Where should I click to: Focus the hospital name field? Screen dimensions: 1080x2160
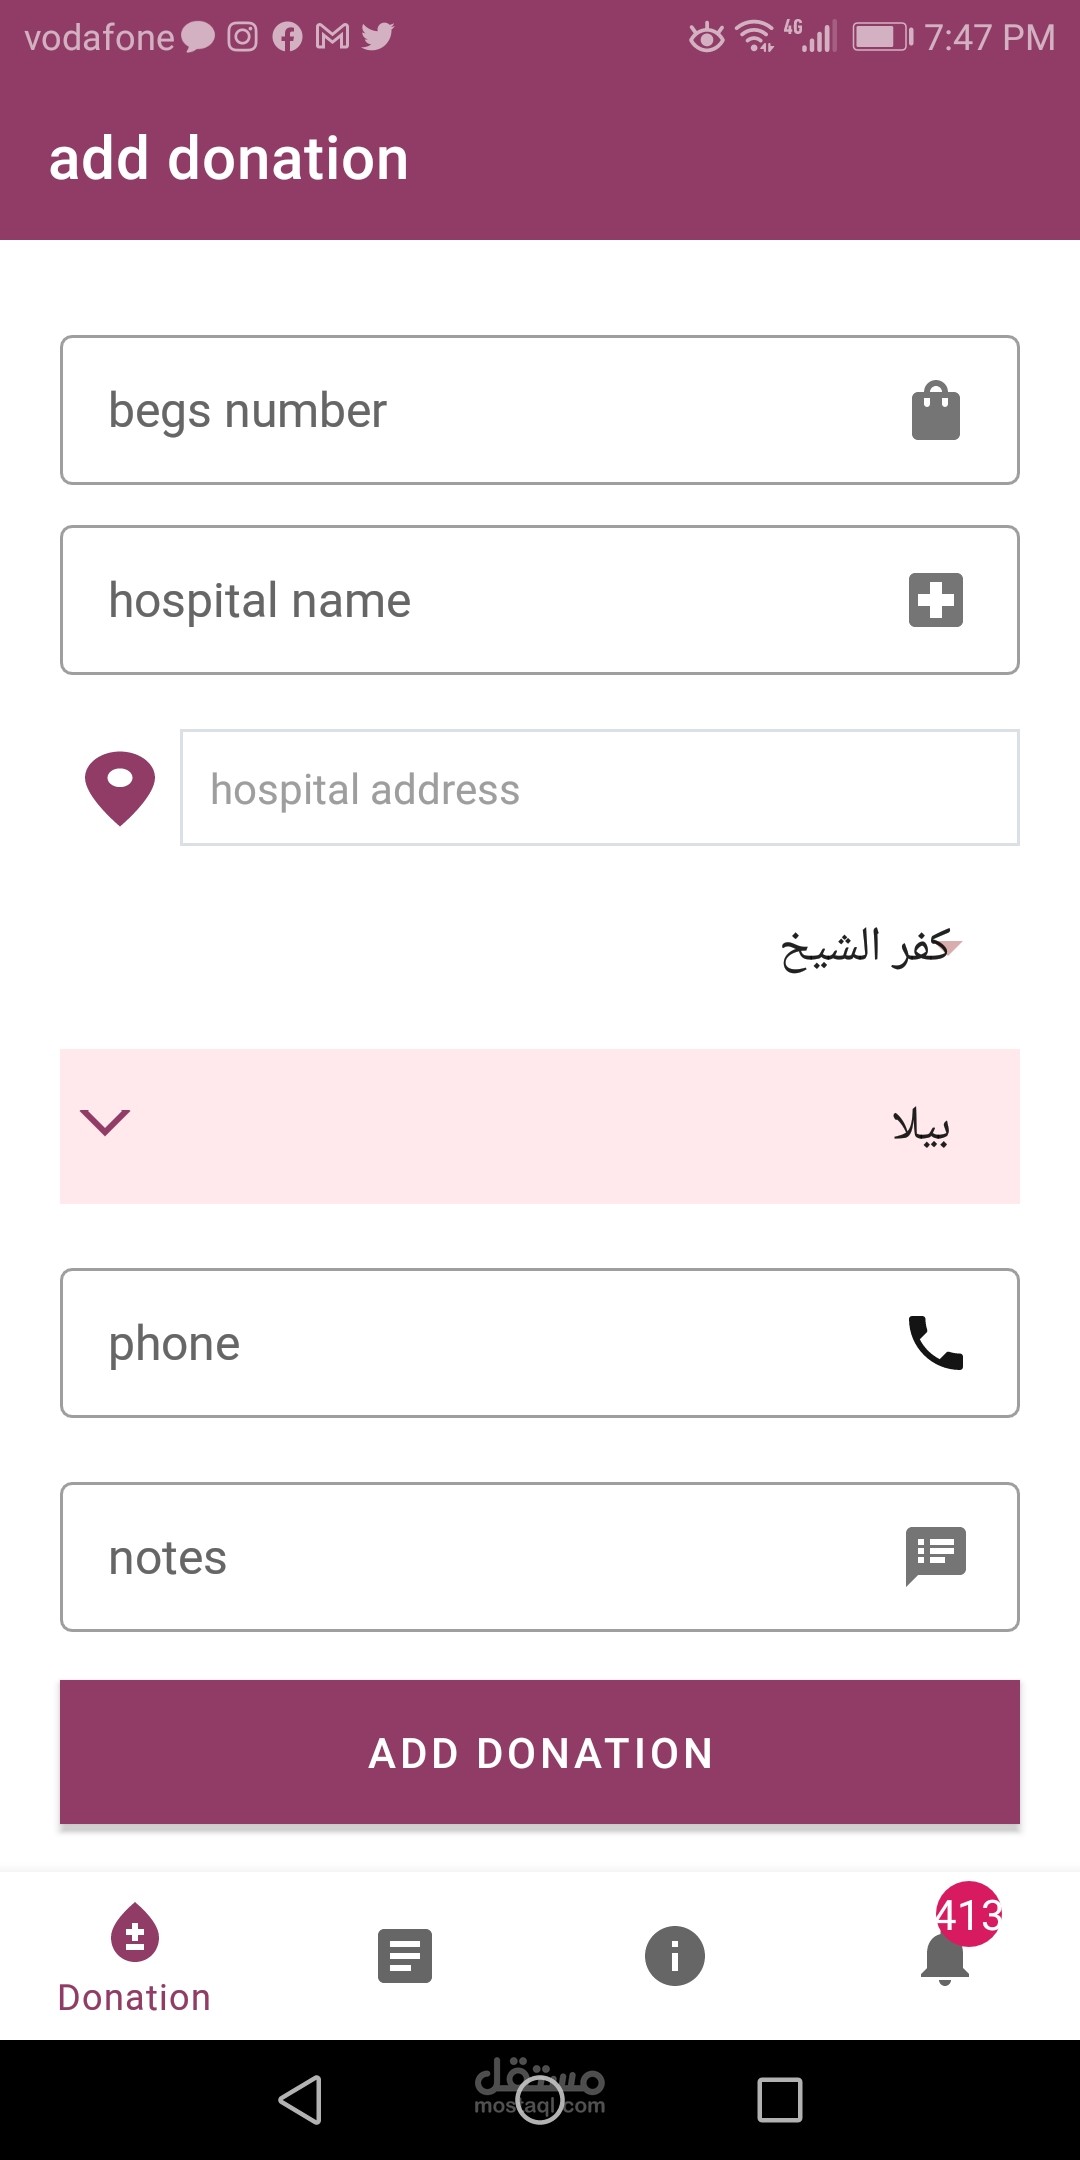pos(480,600)
